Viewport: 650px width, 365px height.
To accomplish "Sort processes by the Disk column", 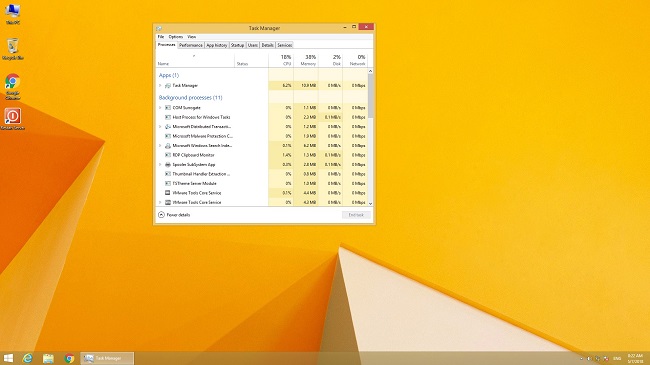I will (x=330, y=60).
